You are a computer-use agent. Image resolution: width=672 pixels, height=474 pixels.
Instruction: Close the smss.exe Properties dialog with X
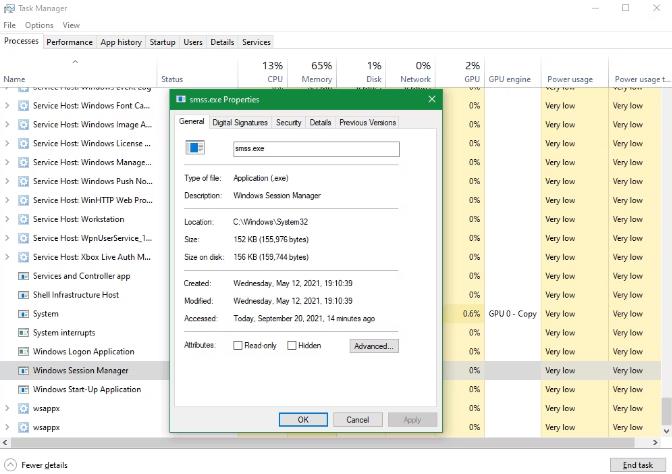click(x=432, y=99)
